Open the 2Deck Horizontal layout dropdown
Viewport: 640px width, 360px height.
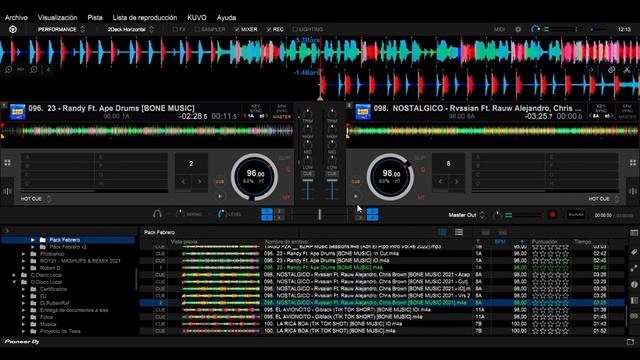tap(131, 29)
